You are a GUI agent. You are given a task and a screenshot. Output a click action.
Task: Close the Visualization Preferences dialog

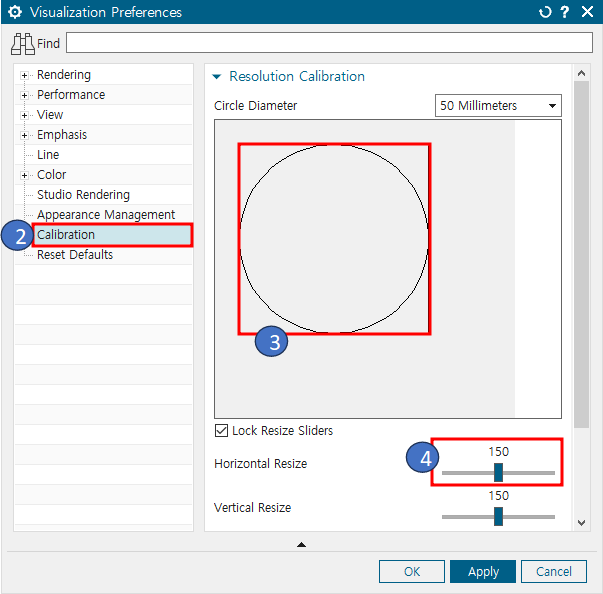click(586, 13)
